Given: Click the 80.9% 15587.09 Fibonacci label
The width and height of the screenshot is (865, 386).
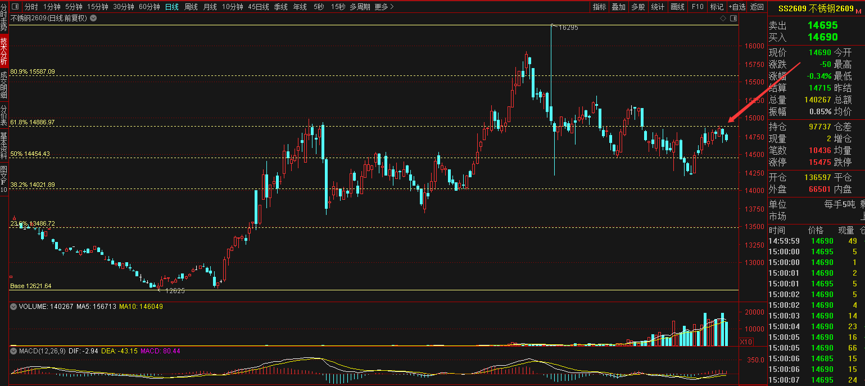Looking at the screenshot, I should (x=33, y=72).
